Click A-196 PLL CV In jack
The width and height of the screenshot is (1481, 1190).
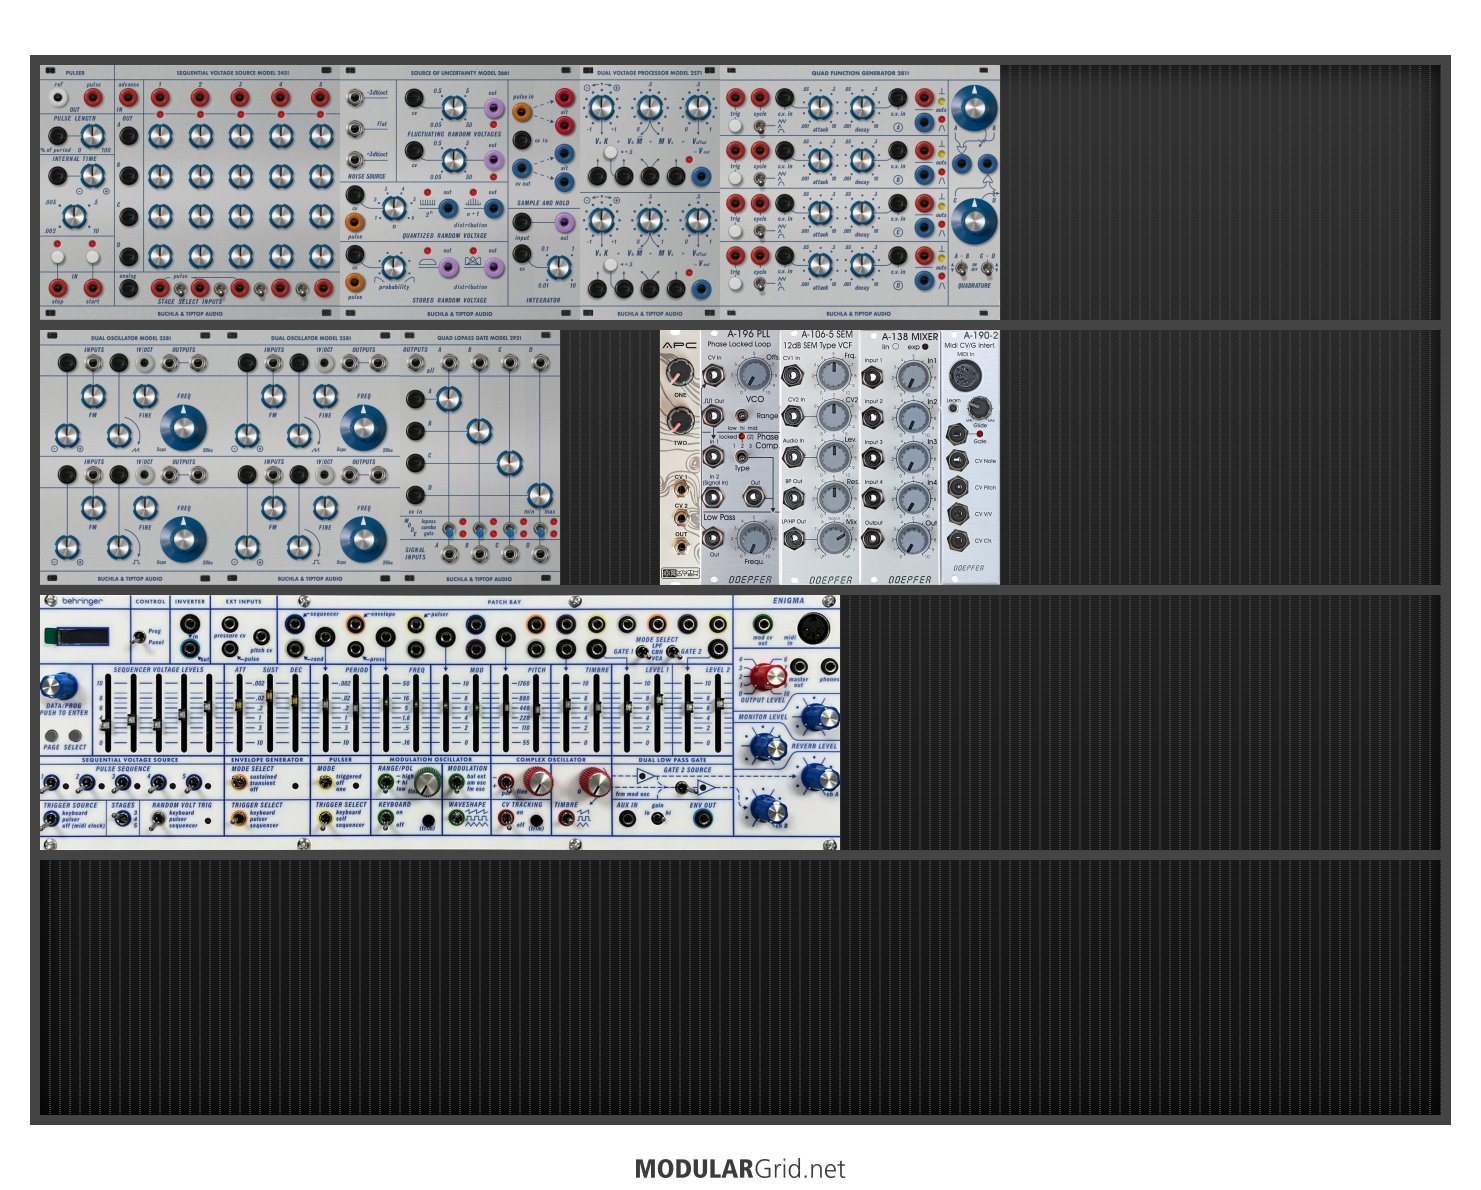(714, 377)
